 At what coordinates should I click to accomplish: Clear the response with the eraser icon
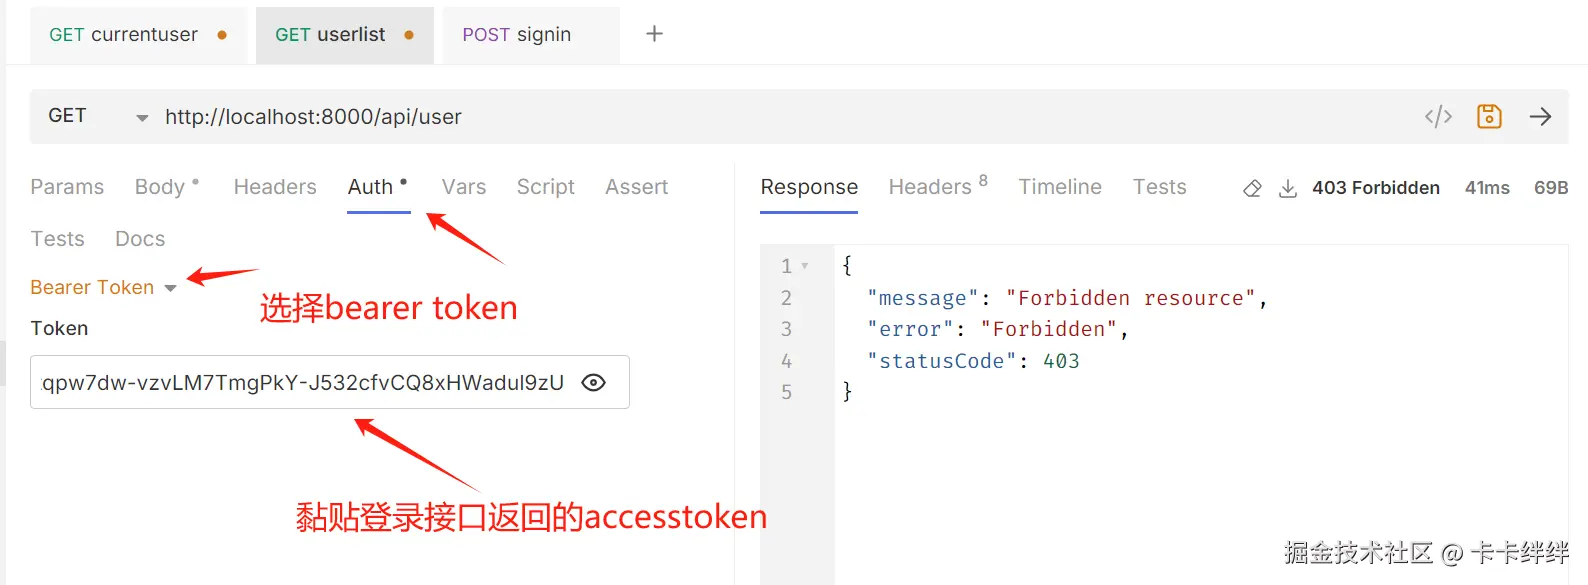pyautogui.click(x=1252, y=189)
